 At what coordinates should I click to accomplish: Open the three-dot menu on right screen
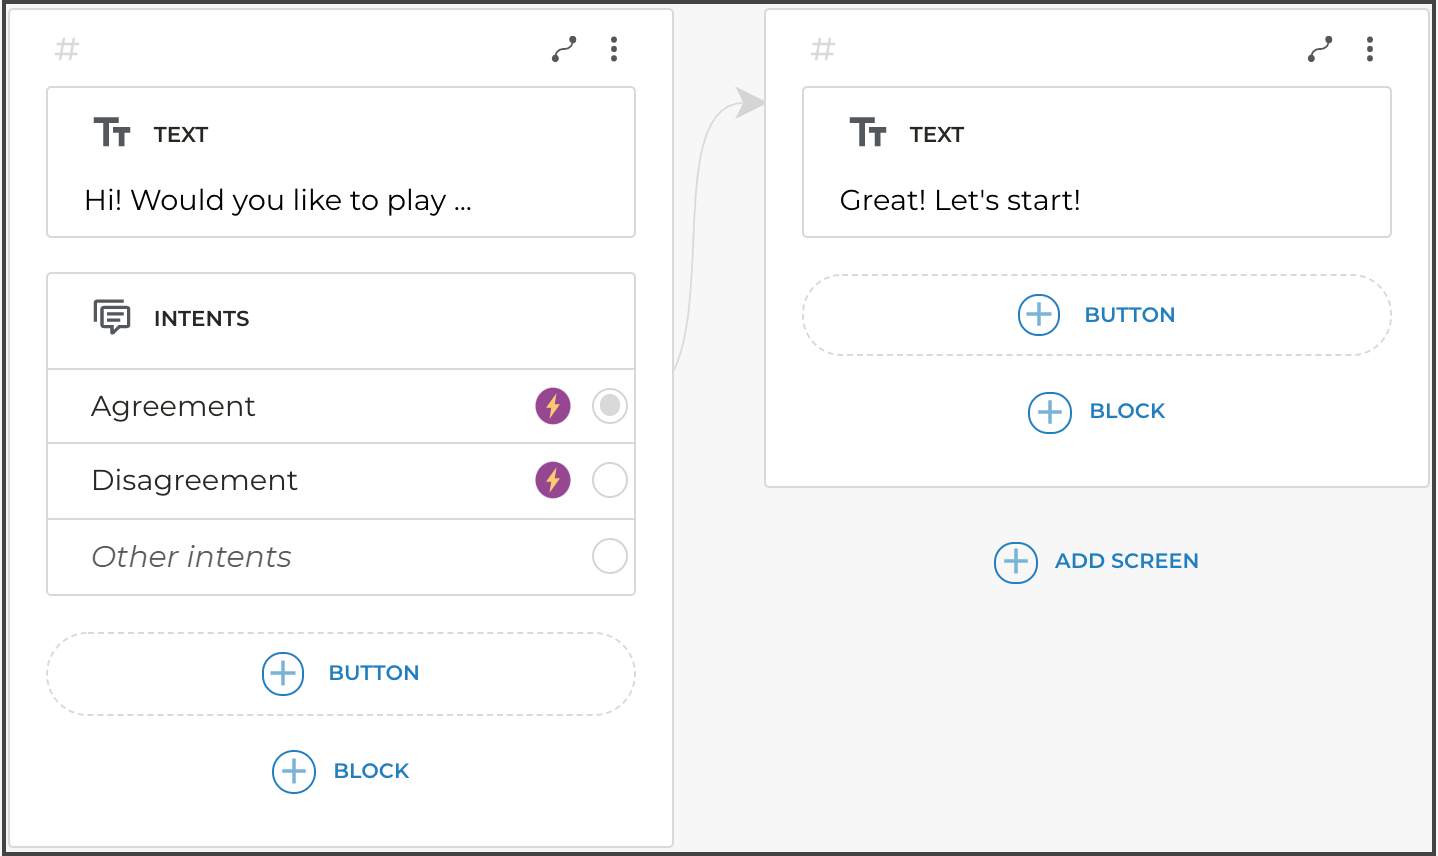1370,49
